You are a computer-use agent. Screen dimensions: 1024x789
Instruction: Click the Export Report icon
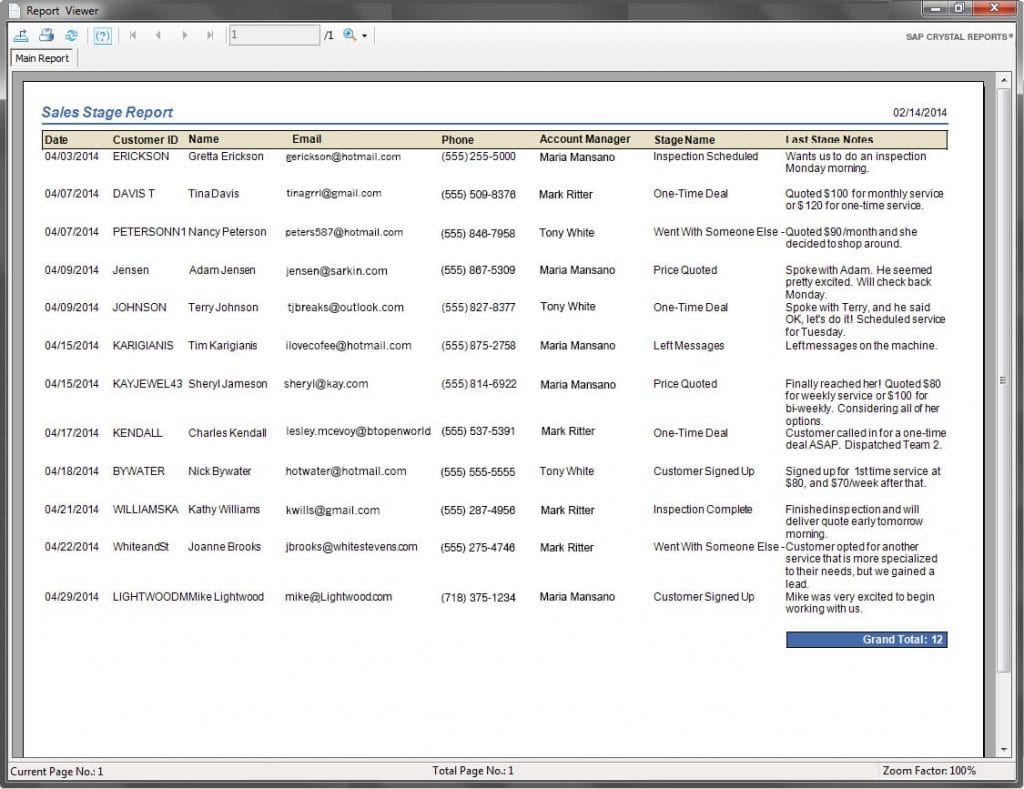click(21, 34)
